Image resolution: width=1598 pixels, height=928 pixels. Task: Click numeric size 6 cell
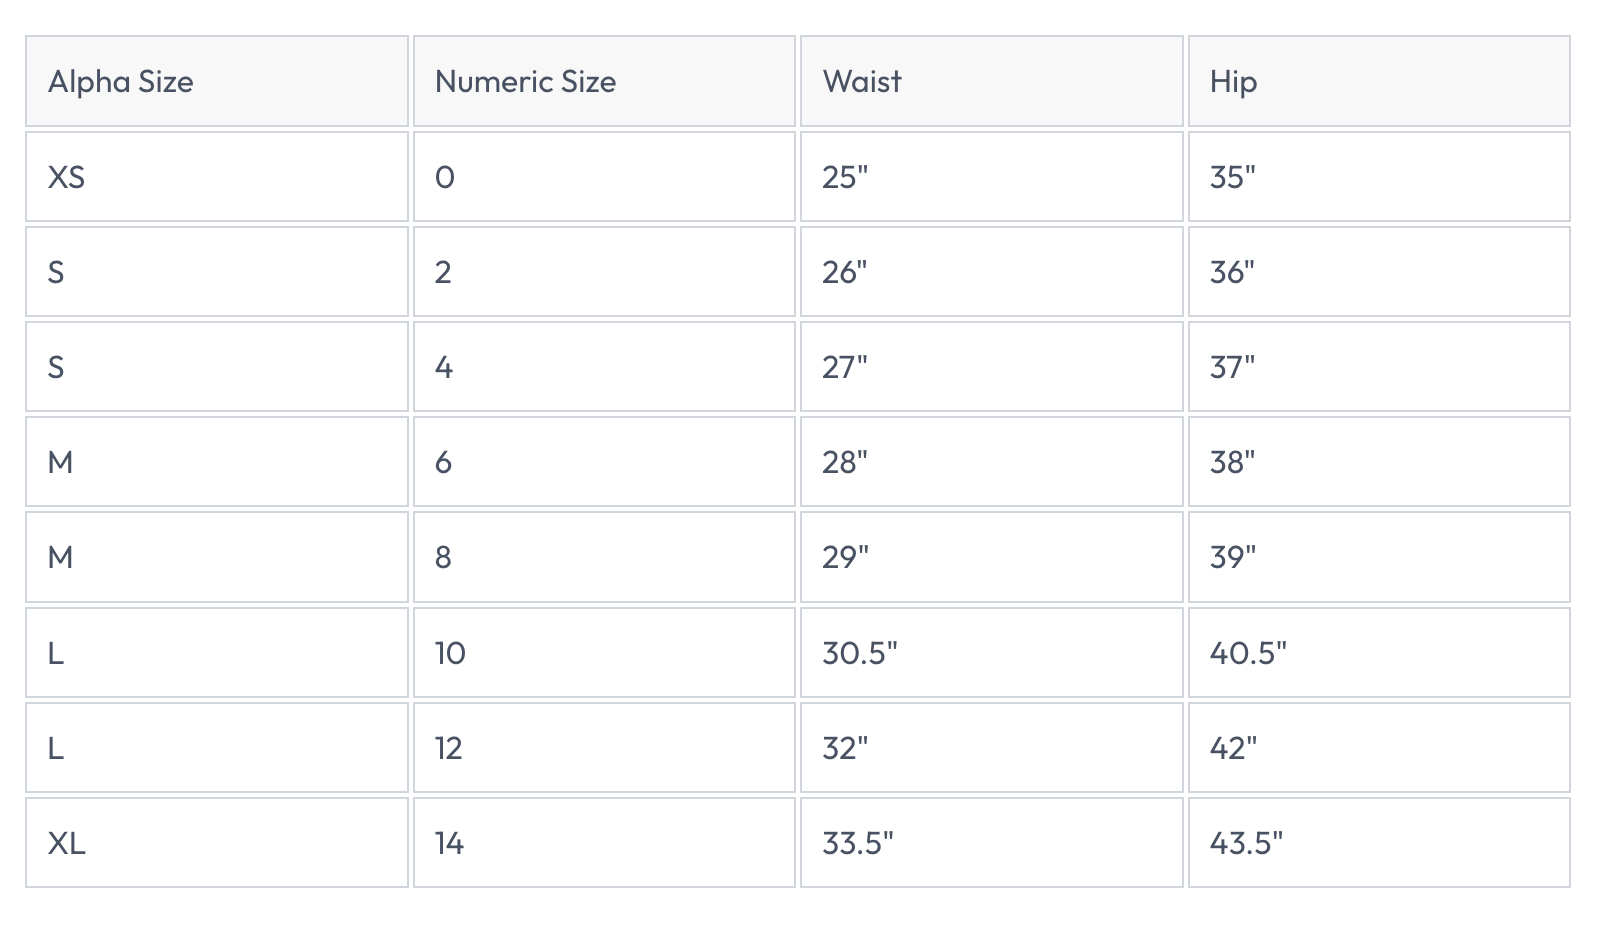[443, 462]
